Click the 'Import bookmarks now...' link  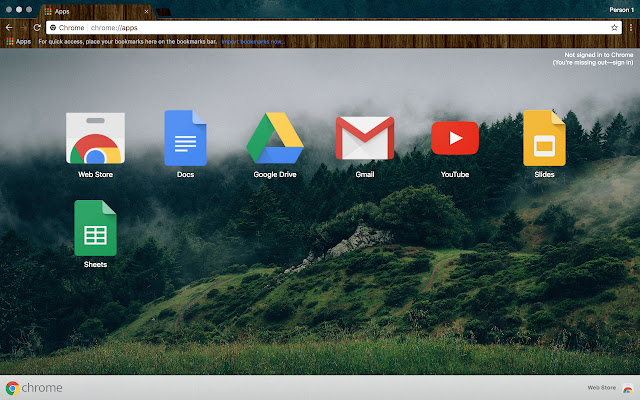pos(253,42)
